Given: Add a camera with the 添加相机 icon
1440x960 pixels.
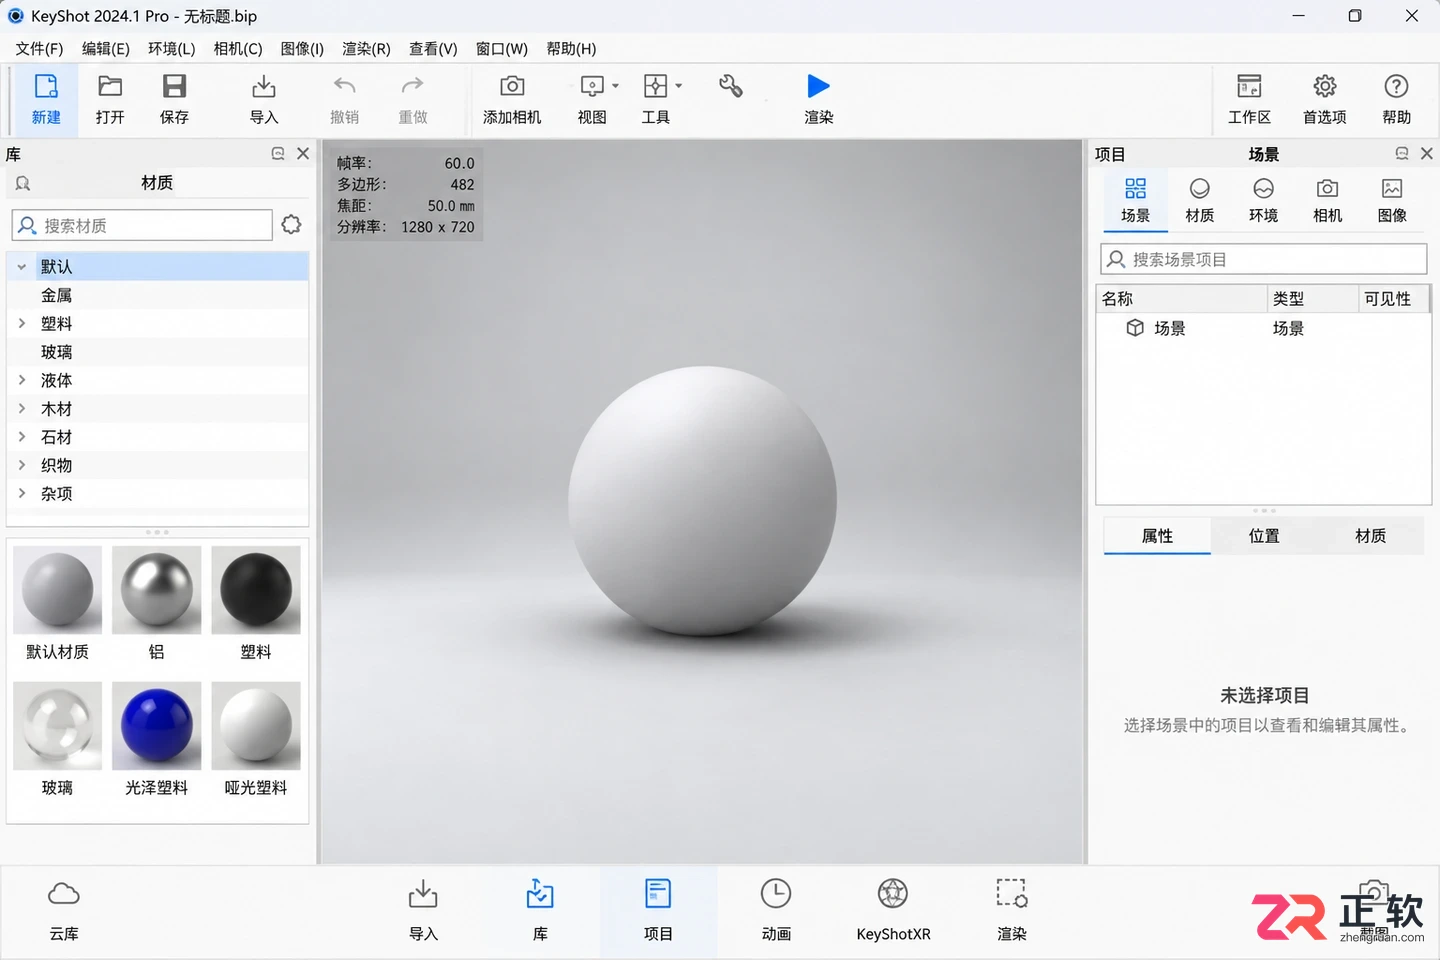Looking at the screenshot, I should coord(512,87).
